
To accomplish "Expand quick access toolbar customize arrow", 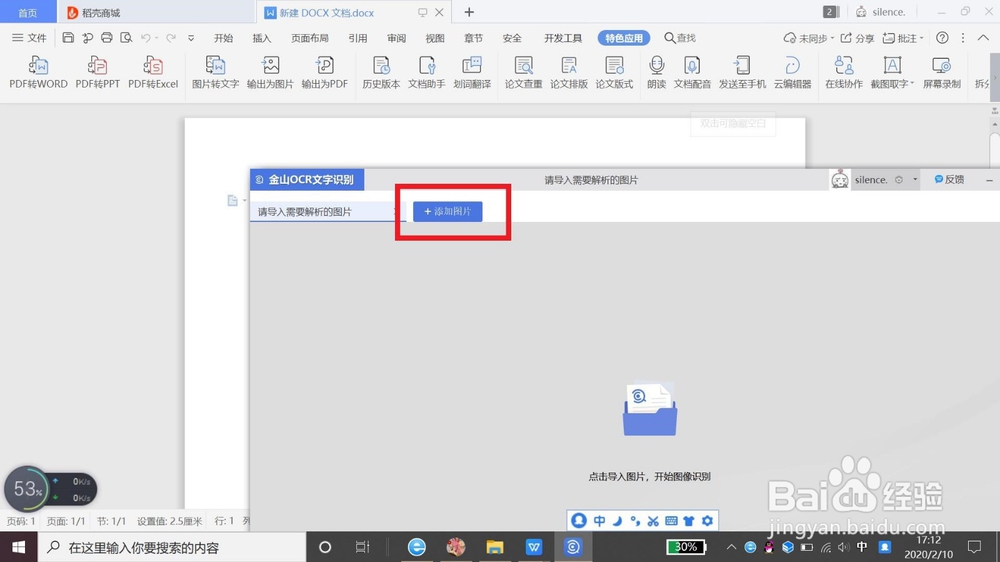I will pyautogui.click(x=191, y=38).
